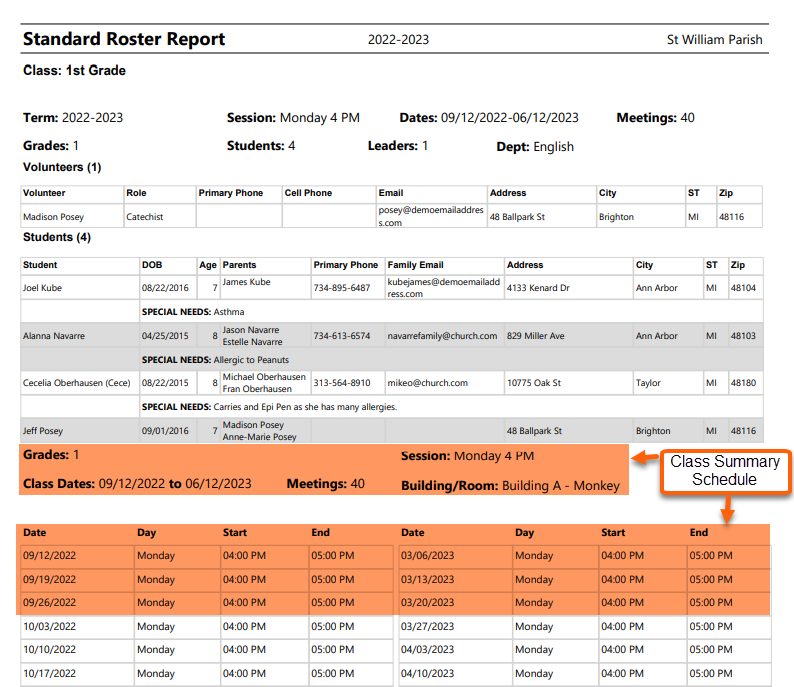This screenshot has width=794, height=687.
Task: Select schedule date 10/17/2022
Action: pyautogui.click(x=50, y=673)
